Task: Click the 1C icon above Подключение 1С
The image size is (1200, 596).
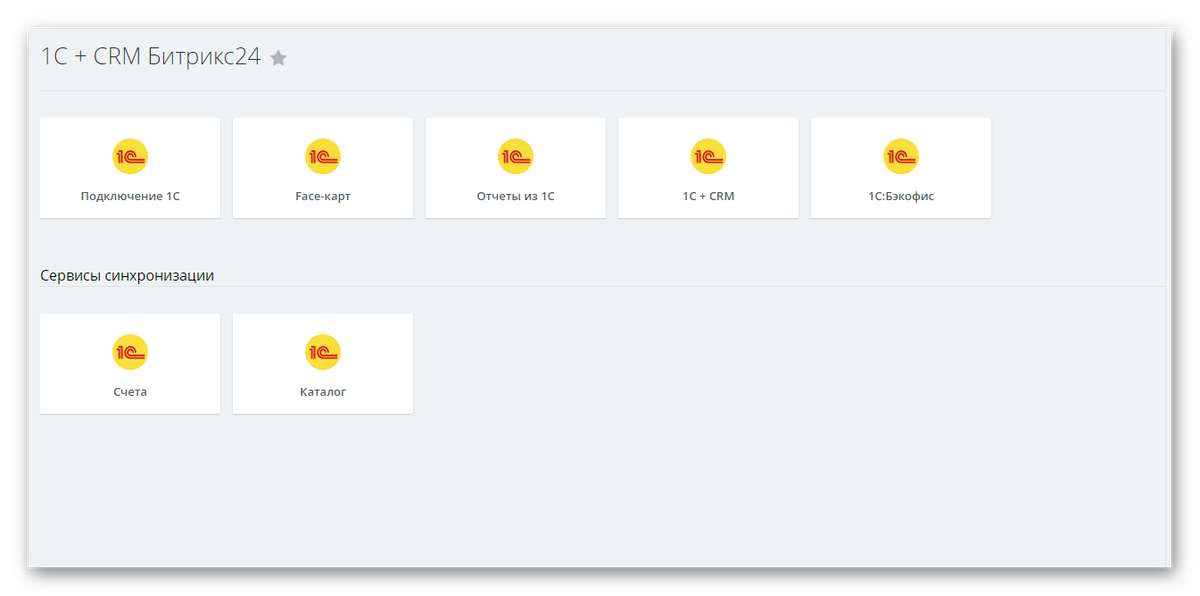Action: click(130, 156)
